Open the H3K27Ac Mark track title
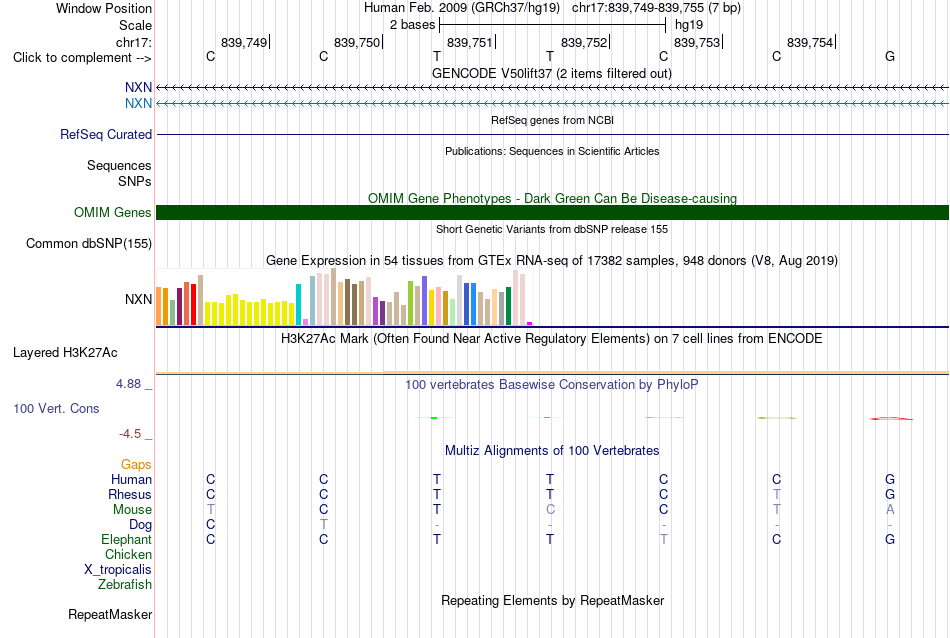This screenshot has height=638, width=950. (x=551, y=338)
